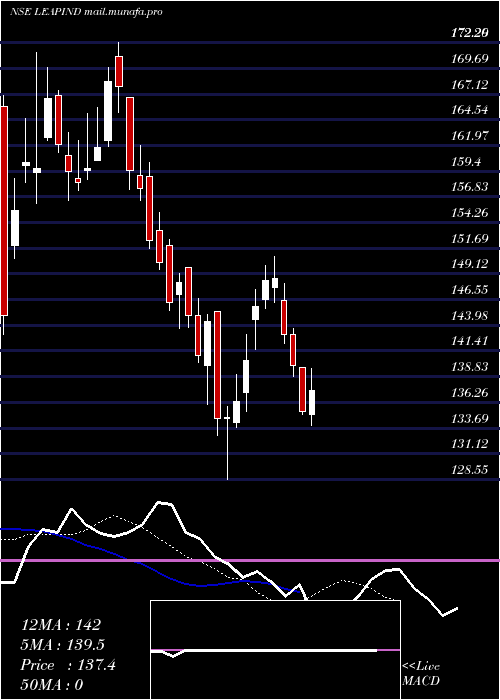Click the 141.41 price axis label
Viewport: 500px width, 700px height.
coord(468,342)
